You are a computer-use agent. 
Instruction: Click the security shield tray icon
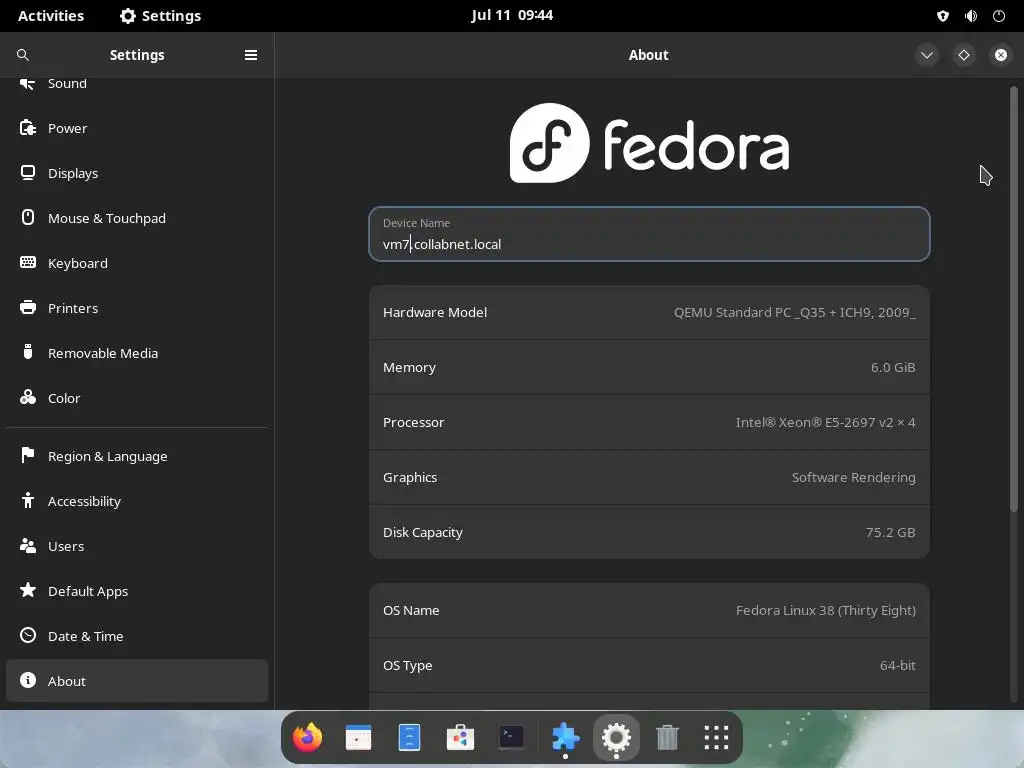942,16
